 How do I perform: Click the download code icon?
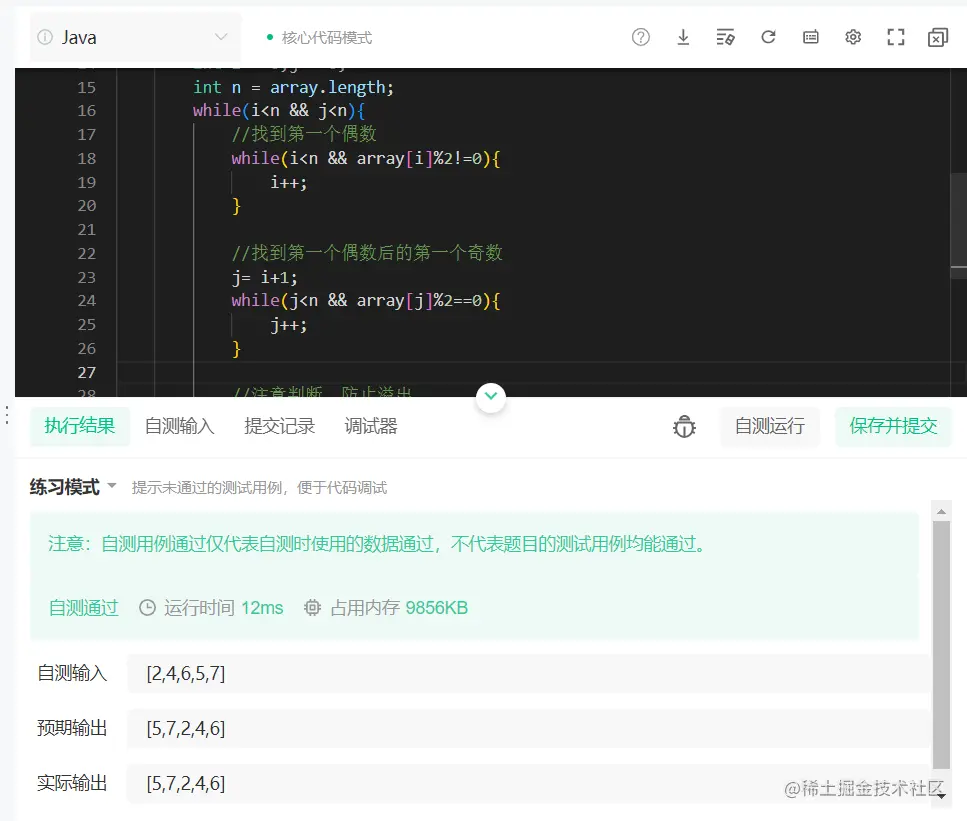(683, 38)
